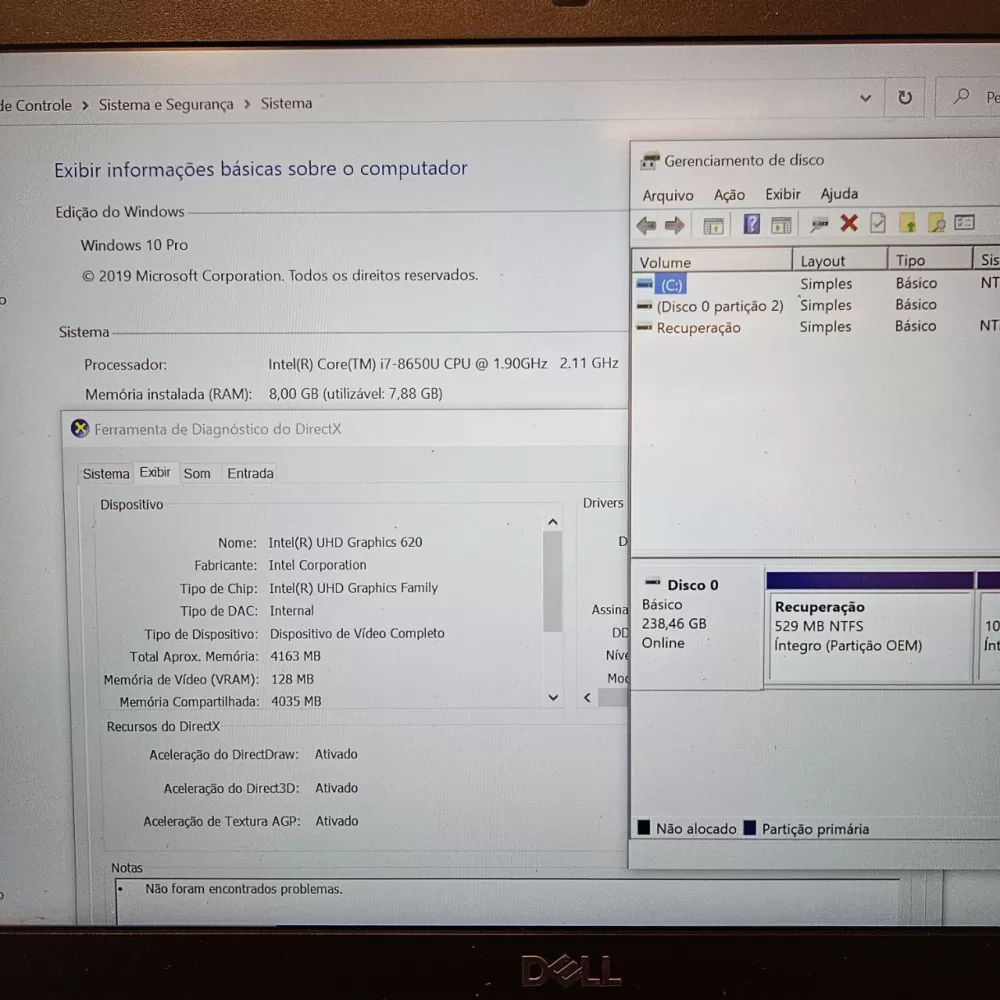The height and width of the screenshot is (1000, 1000).
Task: Toggle the console tree icon in Disk Management
Action: coord(710,224)
